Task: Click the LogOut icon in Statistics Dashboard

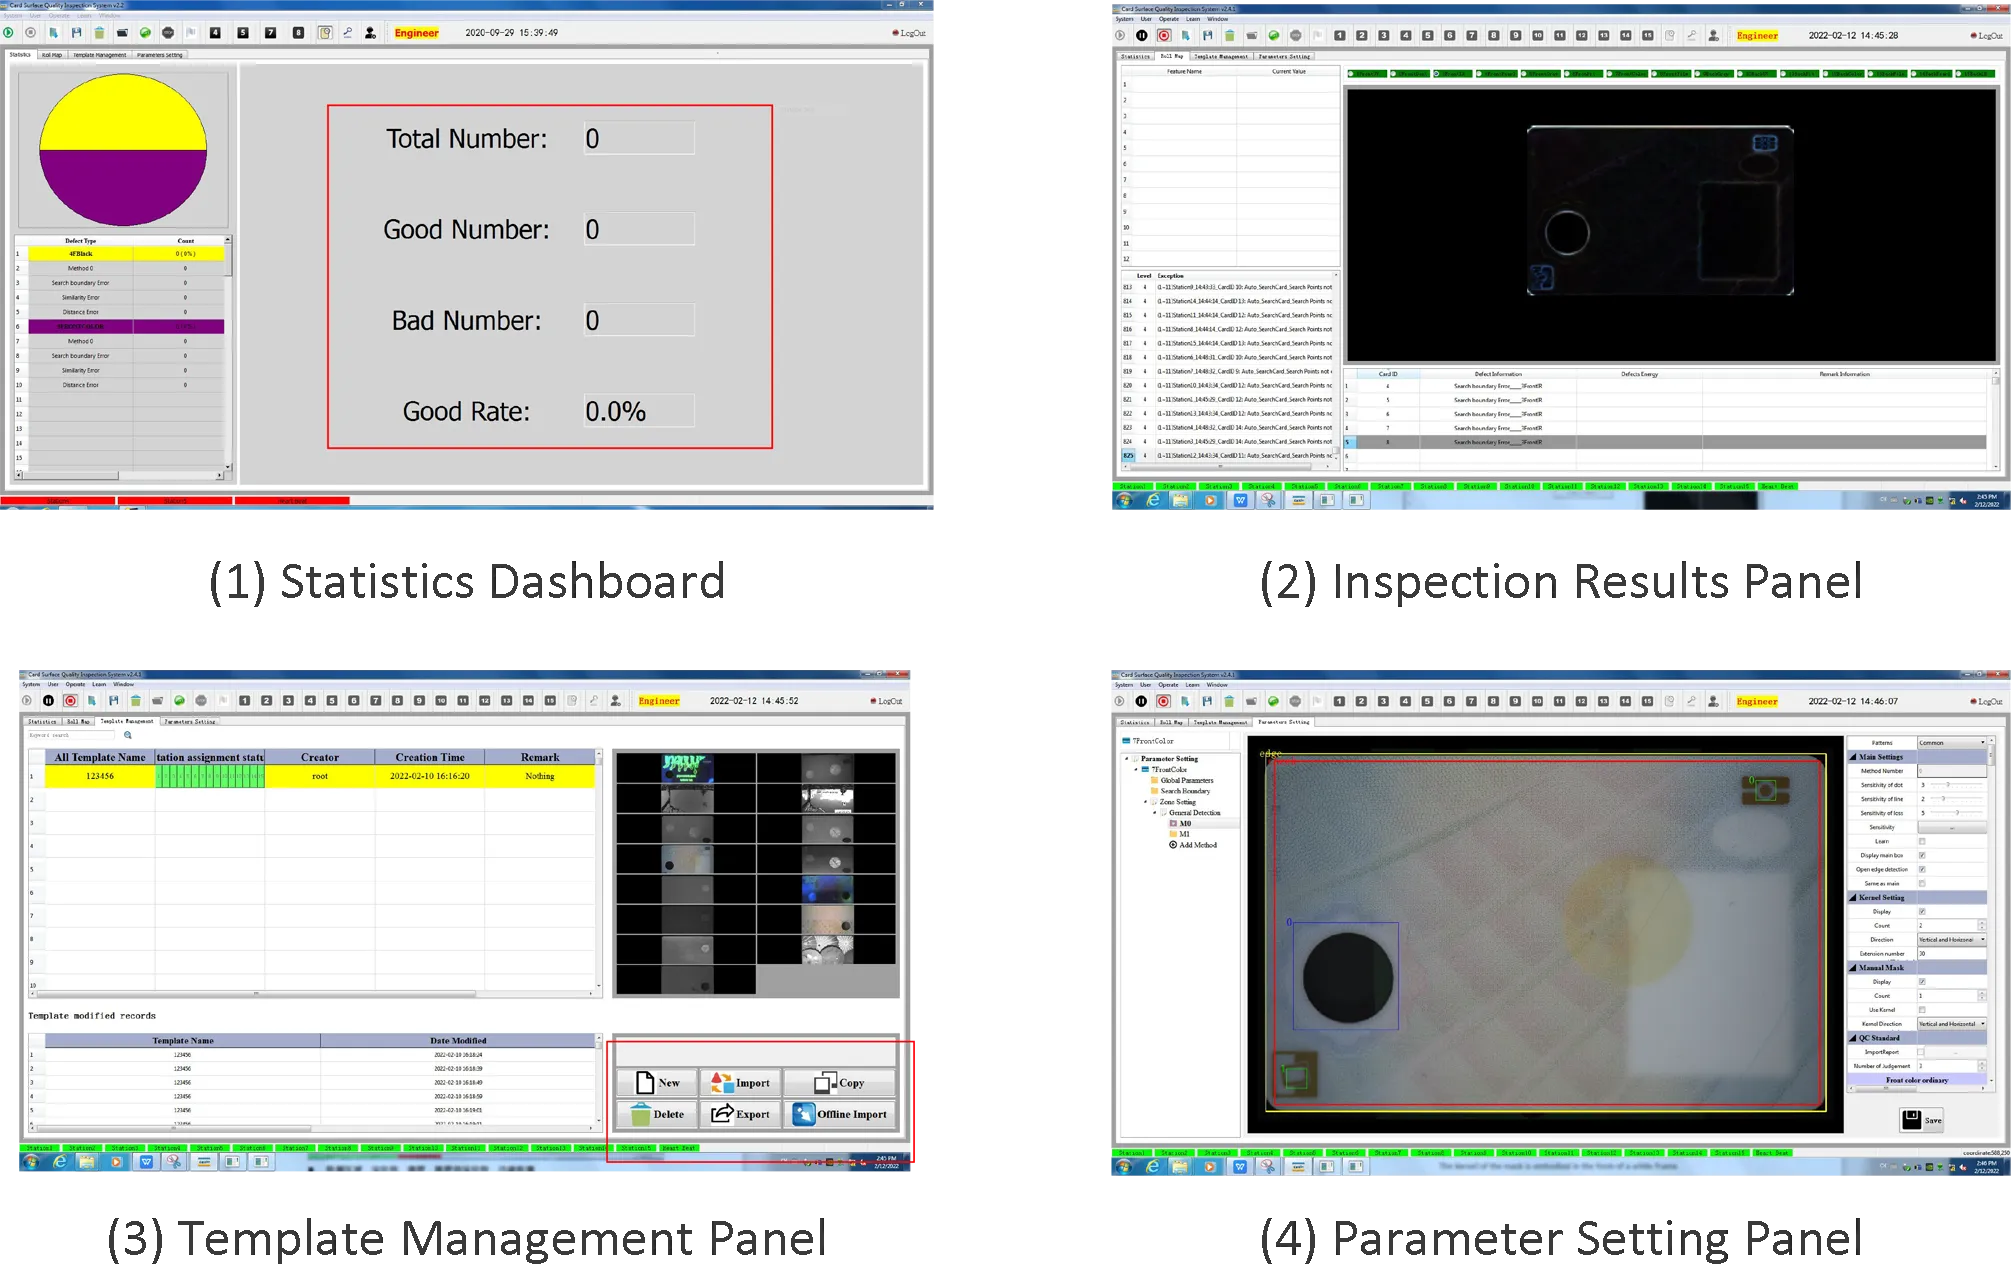Action: pos(895,33)
